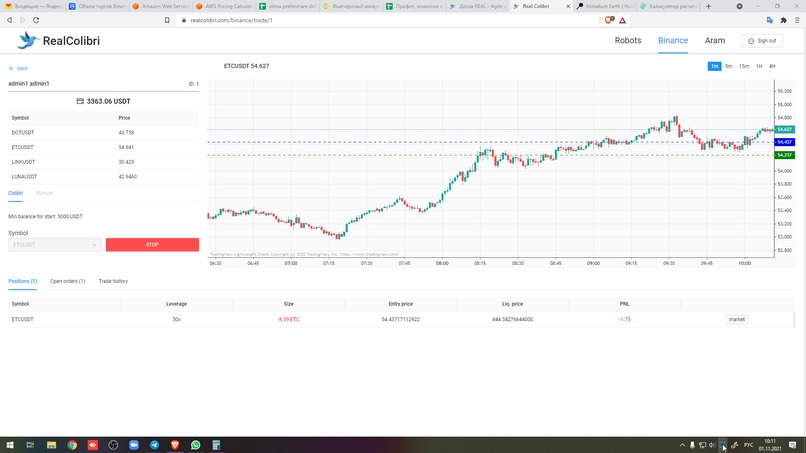
Task: Click the RealColibri hummingbird logo
Action: (28, 40)
